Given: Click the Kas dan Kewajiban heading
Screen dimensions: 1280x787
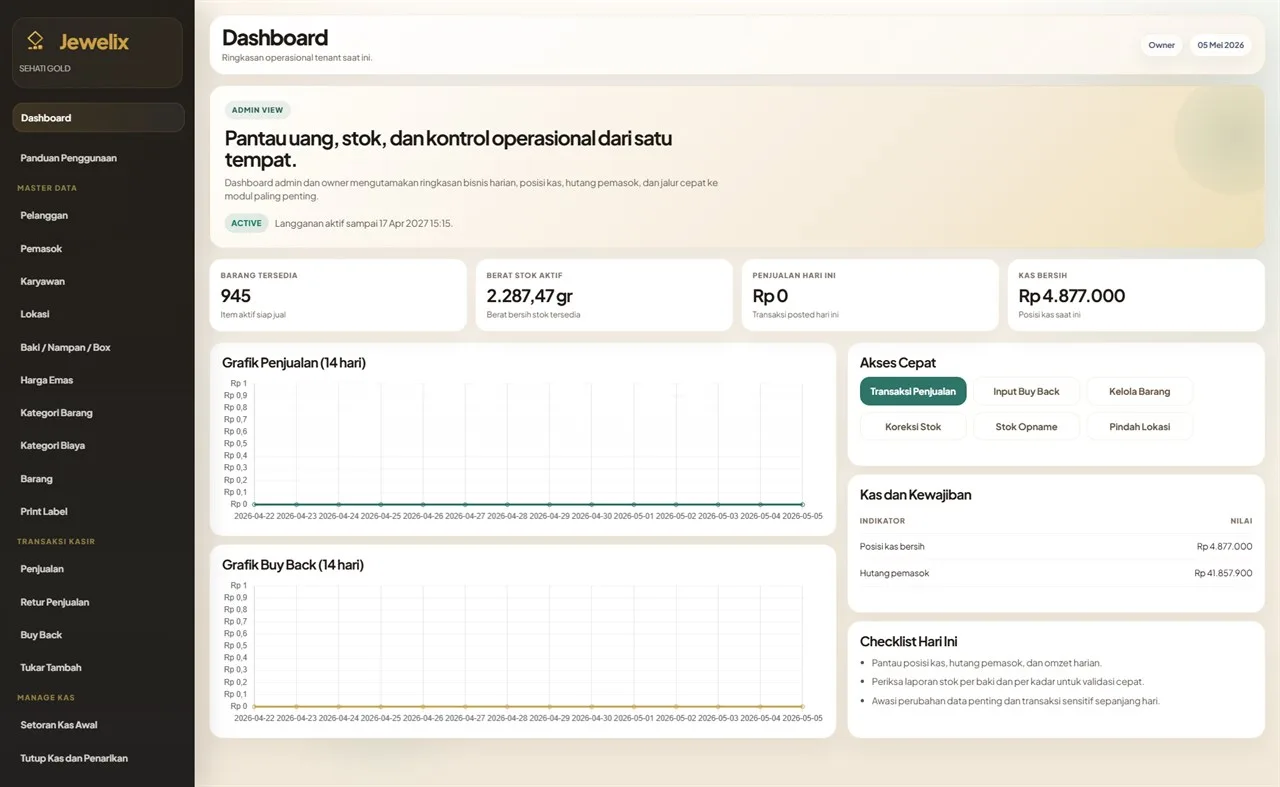Looking at the screenshot, I should coord(916,495).
